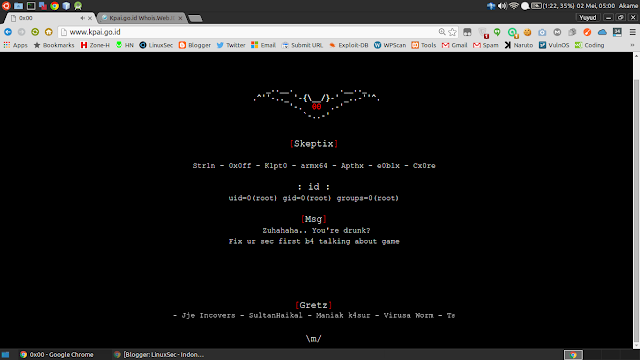The width and height of the screenshot is (640, 360).
Task: Open the Hangouts speech-bubble extension
Action: click(x=497, y=32)
